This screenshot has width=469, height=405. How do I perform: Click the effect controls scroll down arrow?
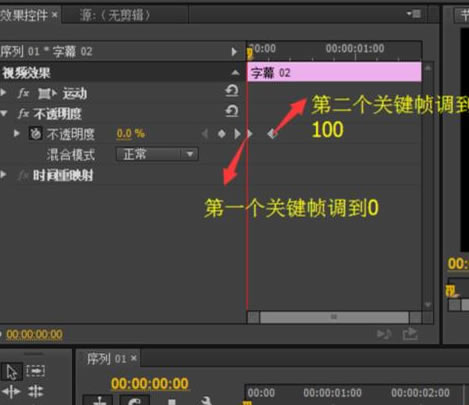pyautogui.click(x=428, y=304)
